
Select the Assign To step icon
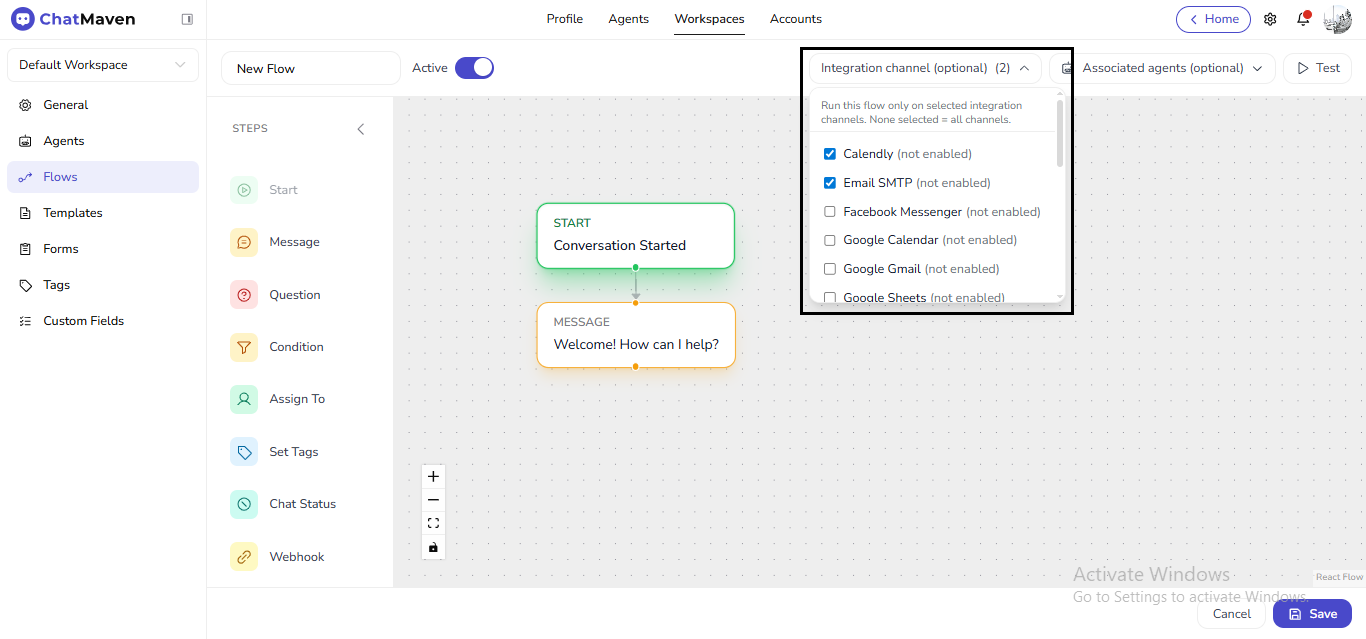[x=242, y=398]
